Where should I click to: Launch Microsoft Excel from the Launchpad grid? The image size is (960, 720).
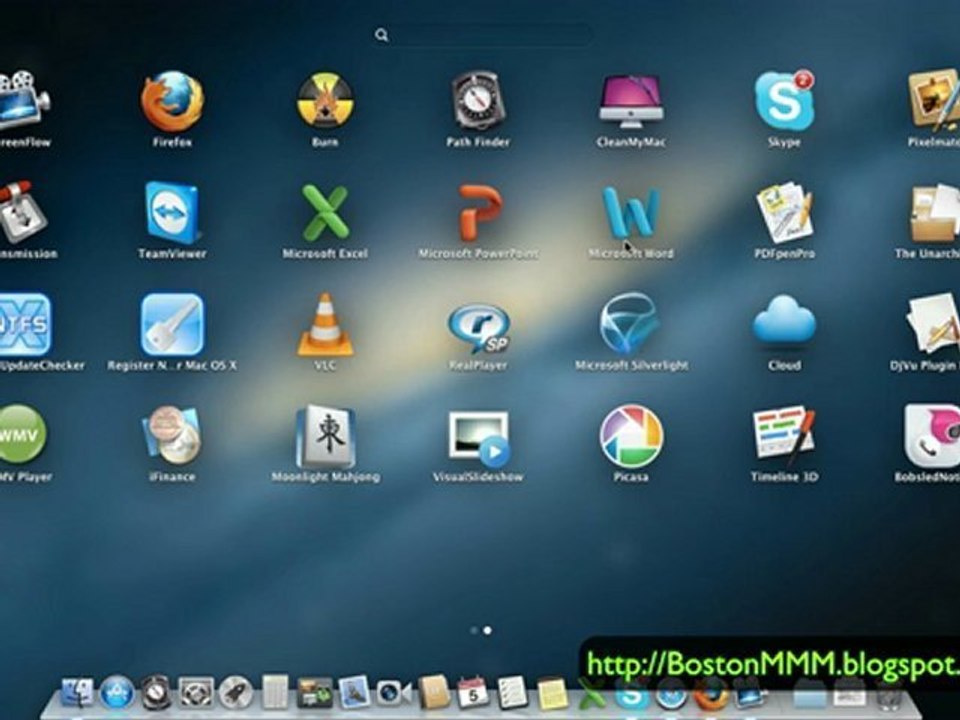pyautogui.click(x=325, y=212)
